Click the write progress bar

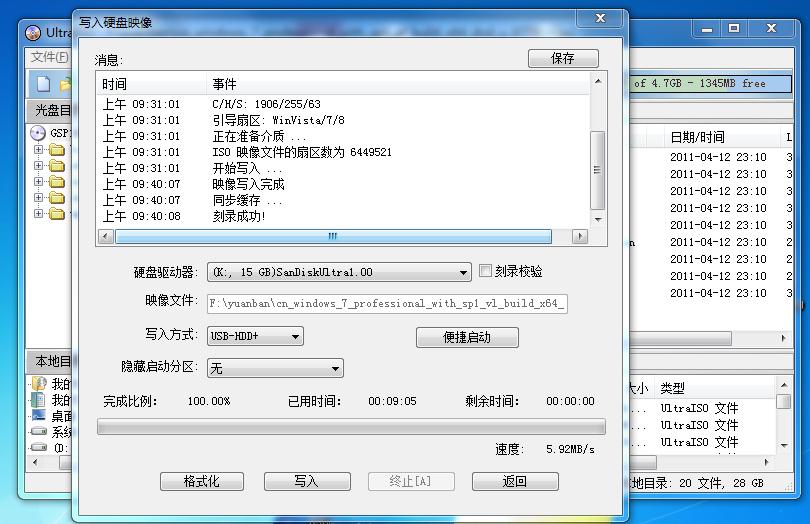(351, 427)
